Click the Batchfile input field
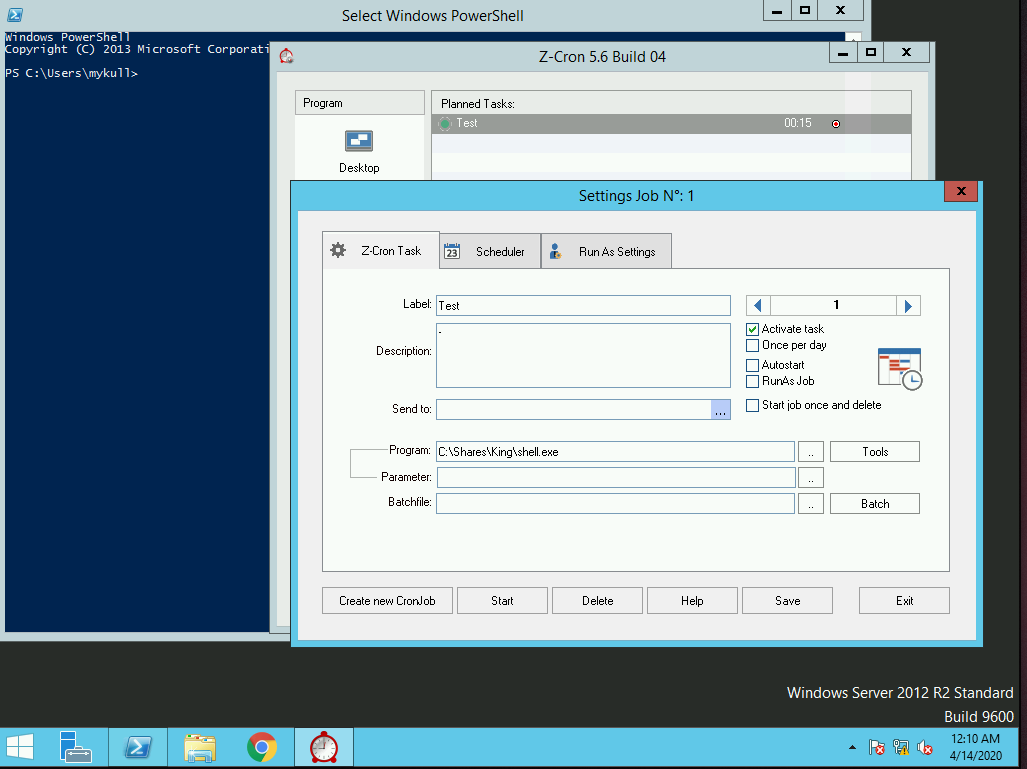This screenshot has width=1027, height=769. [x=615, y=504]
